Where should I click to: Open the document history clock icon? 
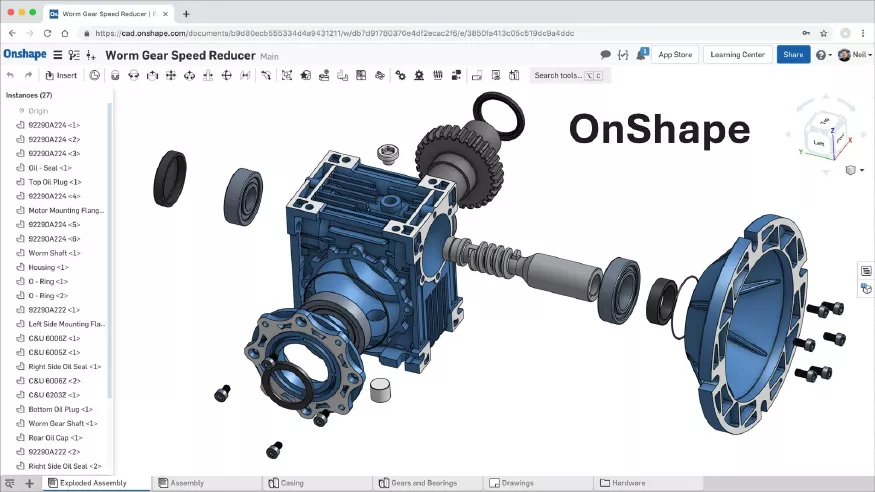(94, 75)
